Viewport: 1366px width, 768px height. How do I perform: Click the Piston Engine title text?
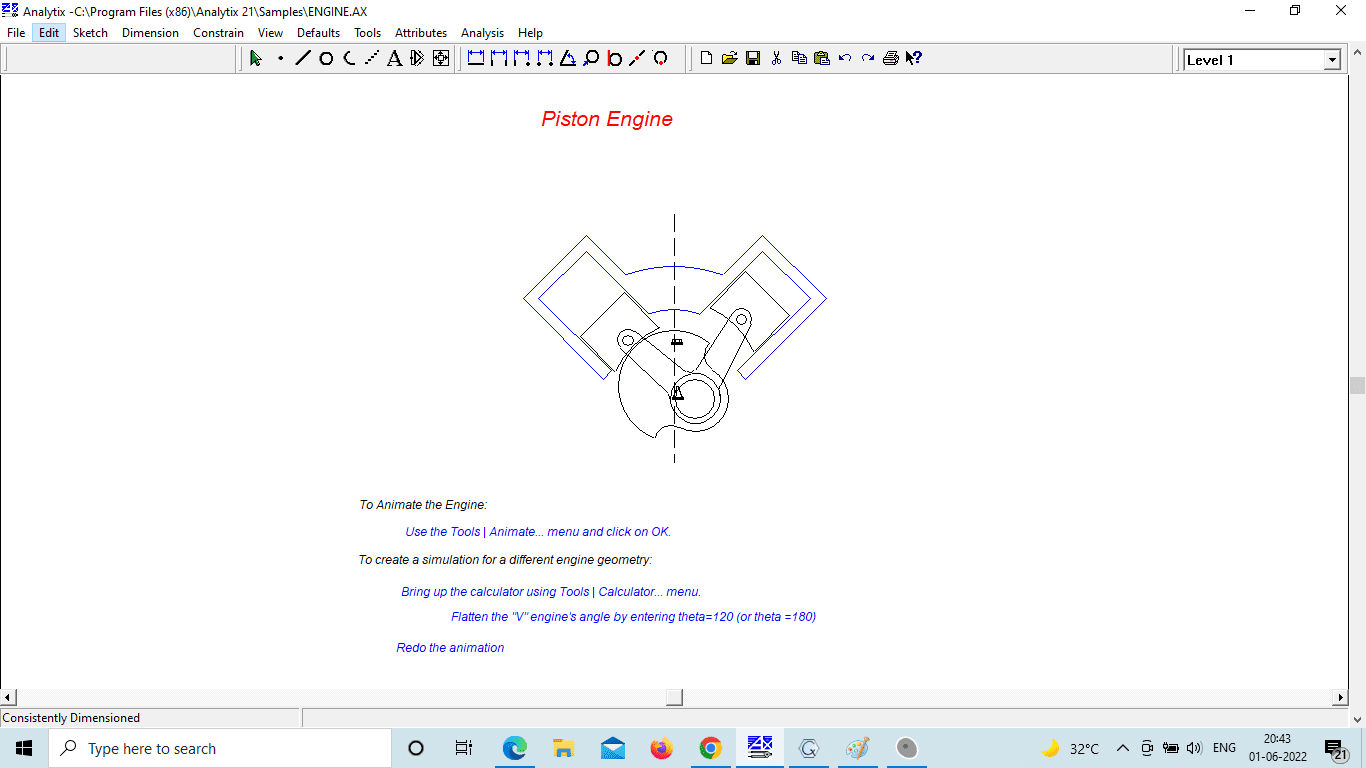click(x=607, y=119)
